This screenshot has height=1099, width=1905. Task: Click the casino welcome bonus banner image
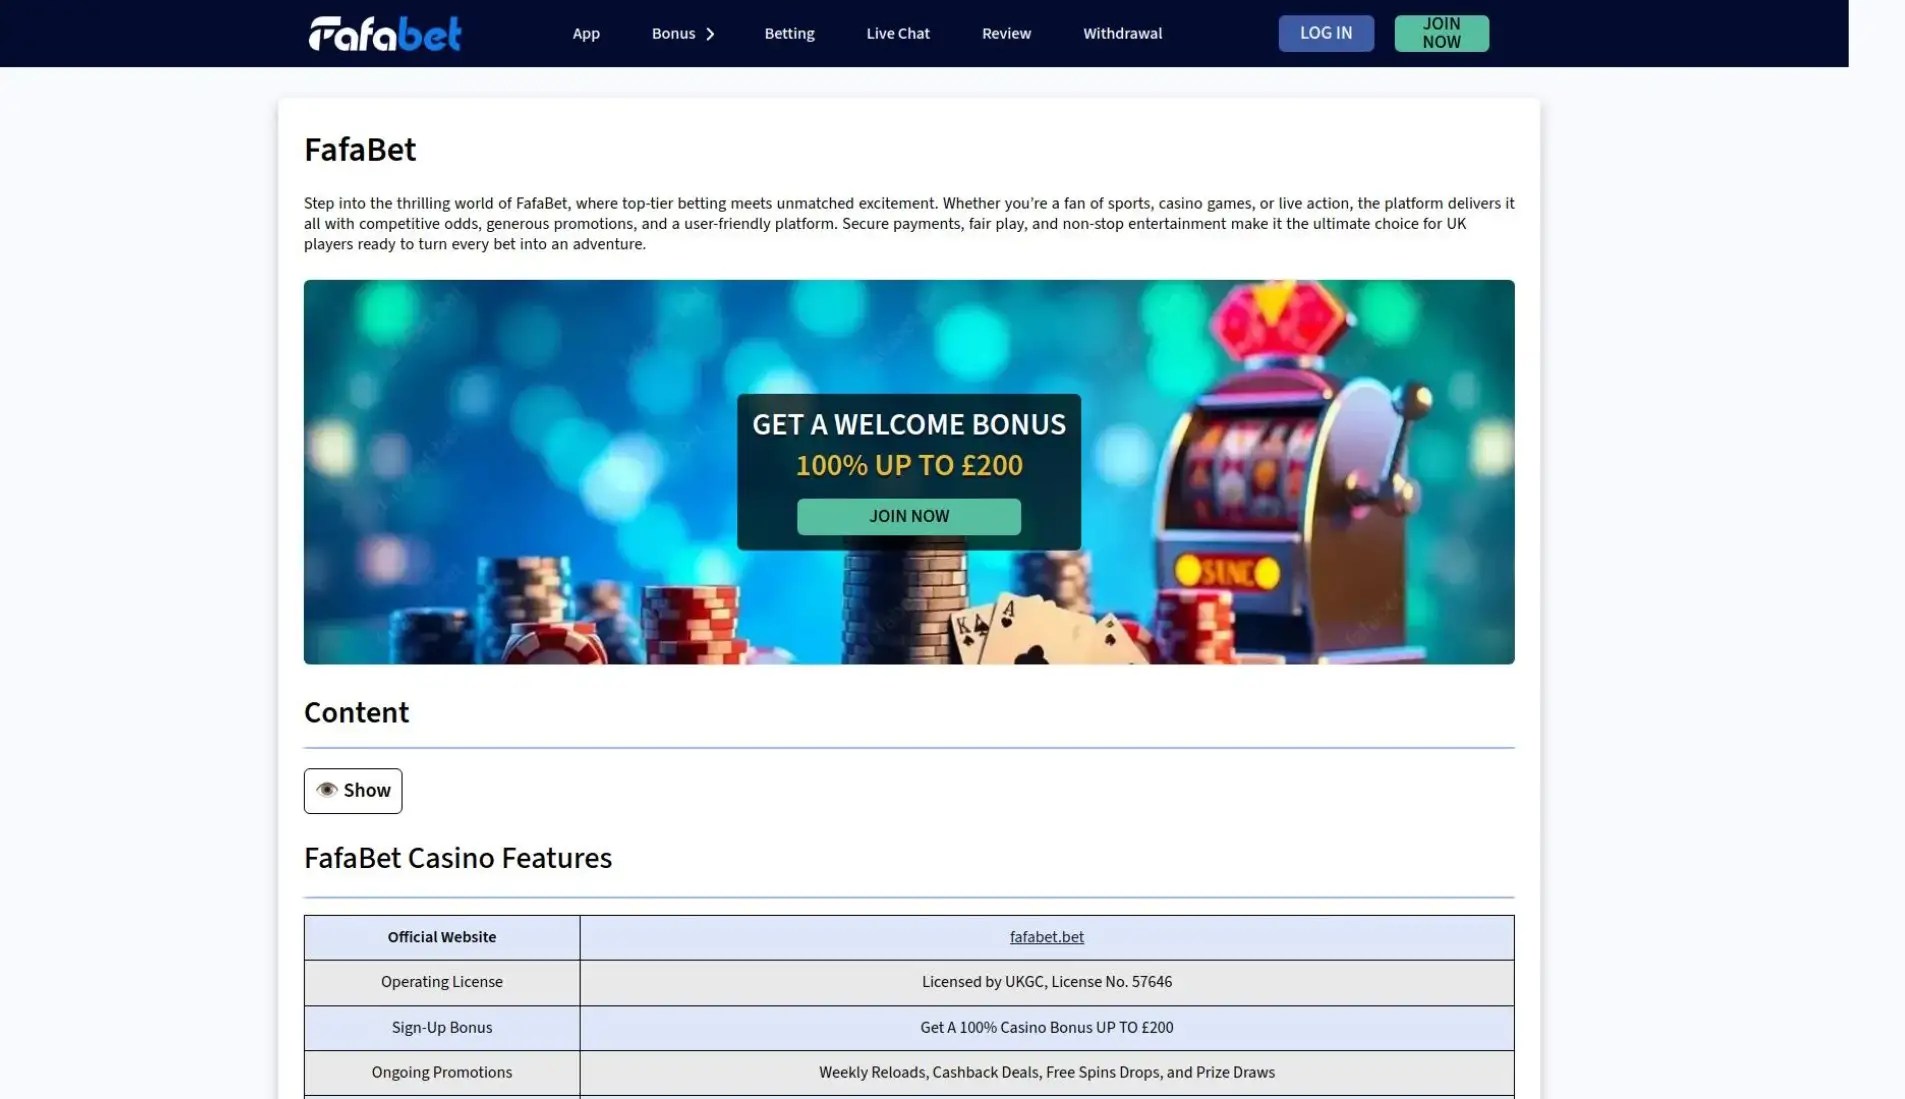point(909,472)
